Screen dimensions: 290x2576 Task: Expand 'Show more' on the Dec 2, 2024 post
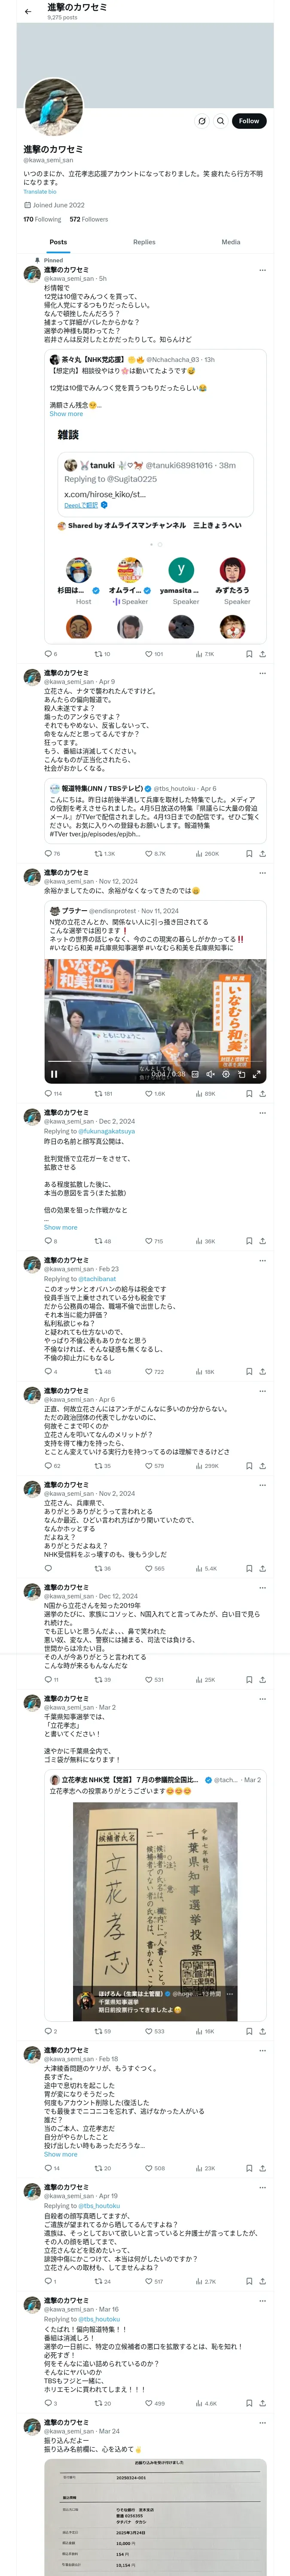click(60, 1227)
